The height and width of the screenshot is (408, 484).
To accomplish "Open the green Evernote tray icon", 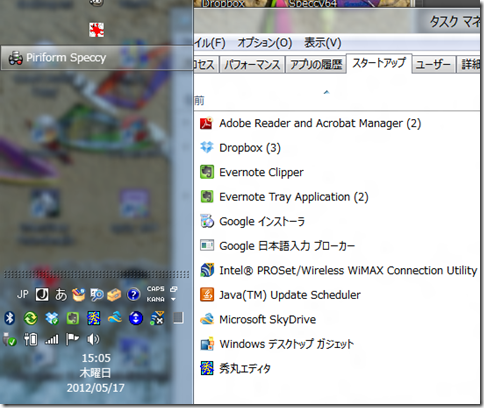I will (x=73, y=318).
